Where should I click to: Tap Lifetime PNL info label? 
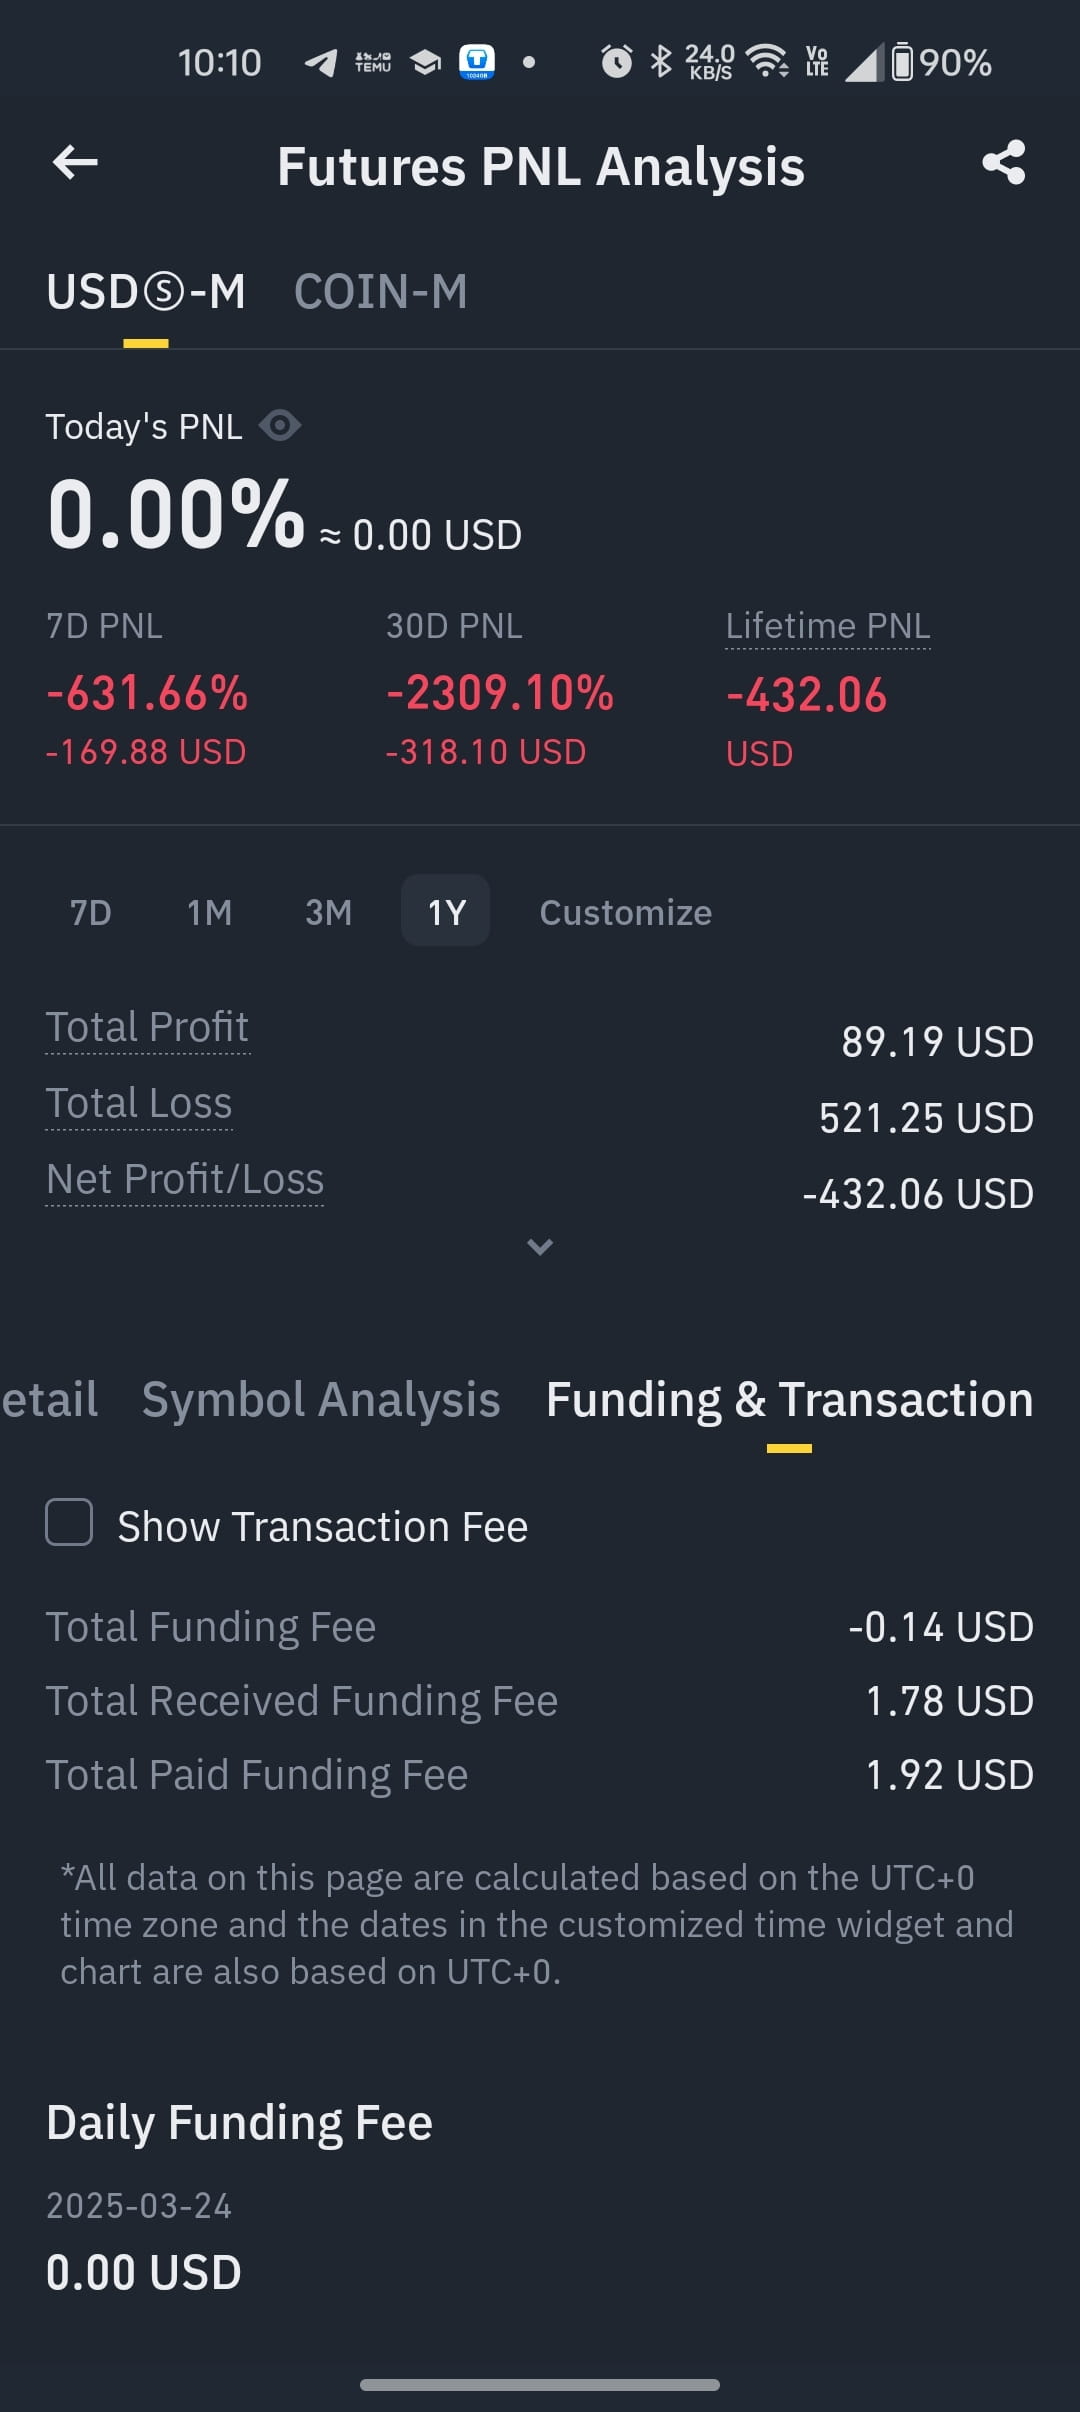[828, 627]
